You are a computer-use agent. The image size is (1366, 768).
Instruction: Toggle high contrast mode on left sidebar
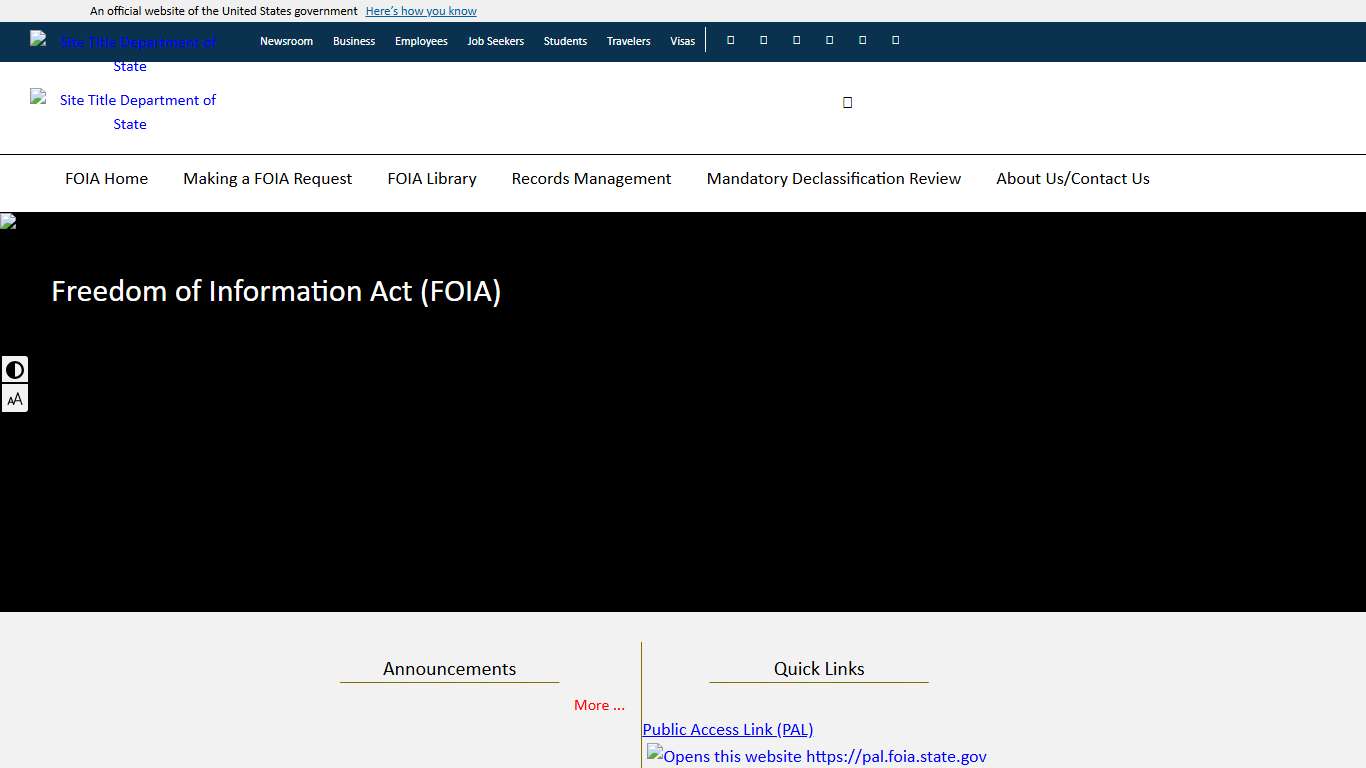[15, 369]
